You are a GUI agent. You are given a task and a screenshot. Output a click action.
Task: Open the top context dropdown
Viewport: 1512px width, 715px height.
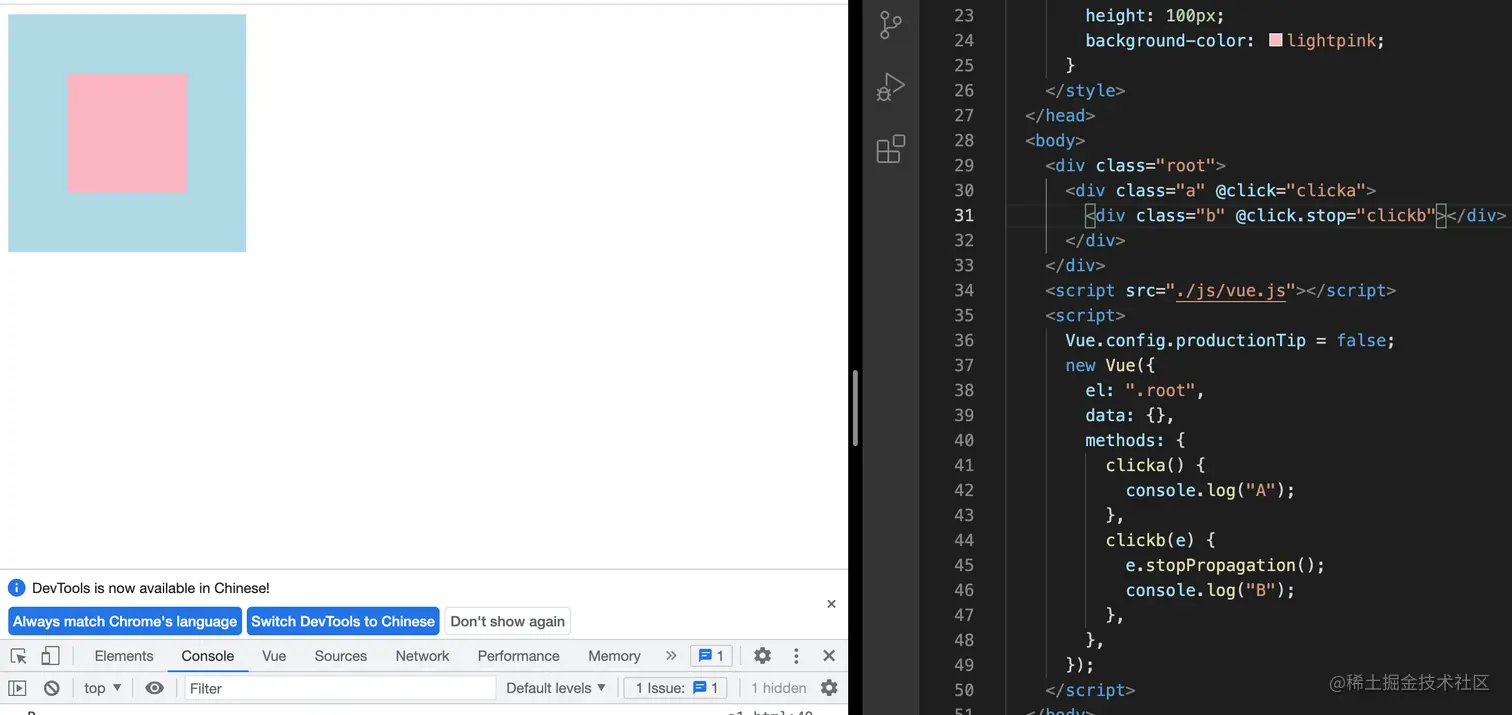[102, 688]
